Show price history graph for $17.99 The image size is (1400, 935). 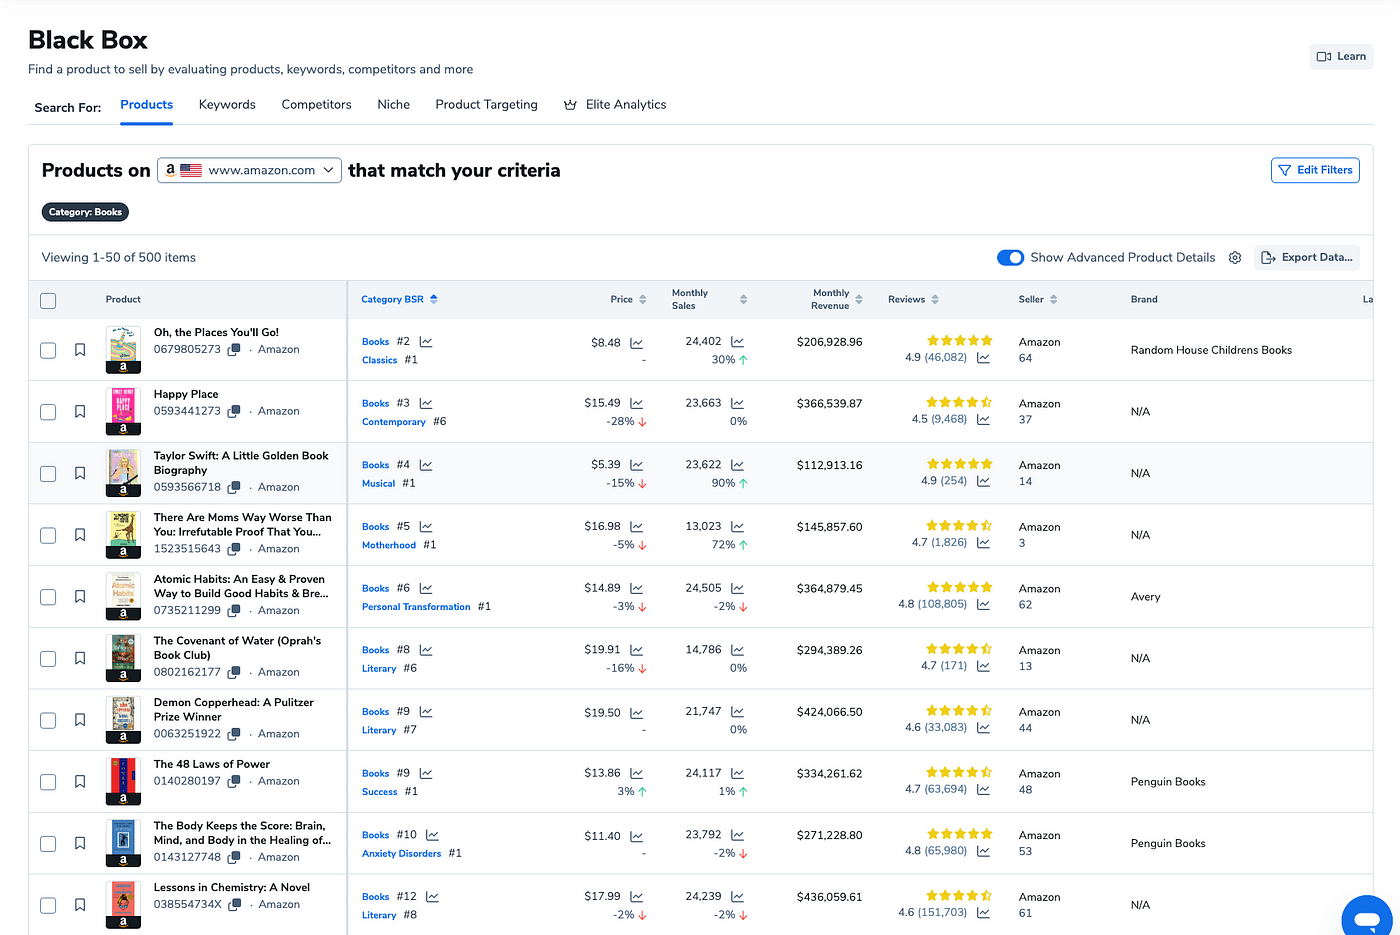(x=637, y=897)
